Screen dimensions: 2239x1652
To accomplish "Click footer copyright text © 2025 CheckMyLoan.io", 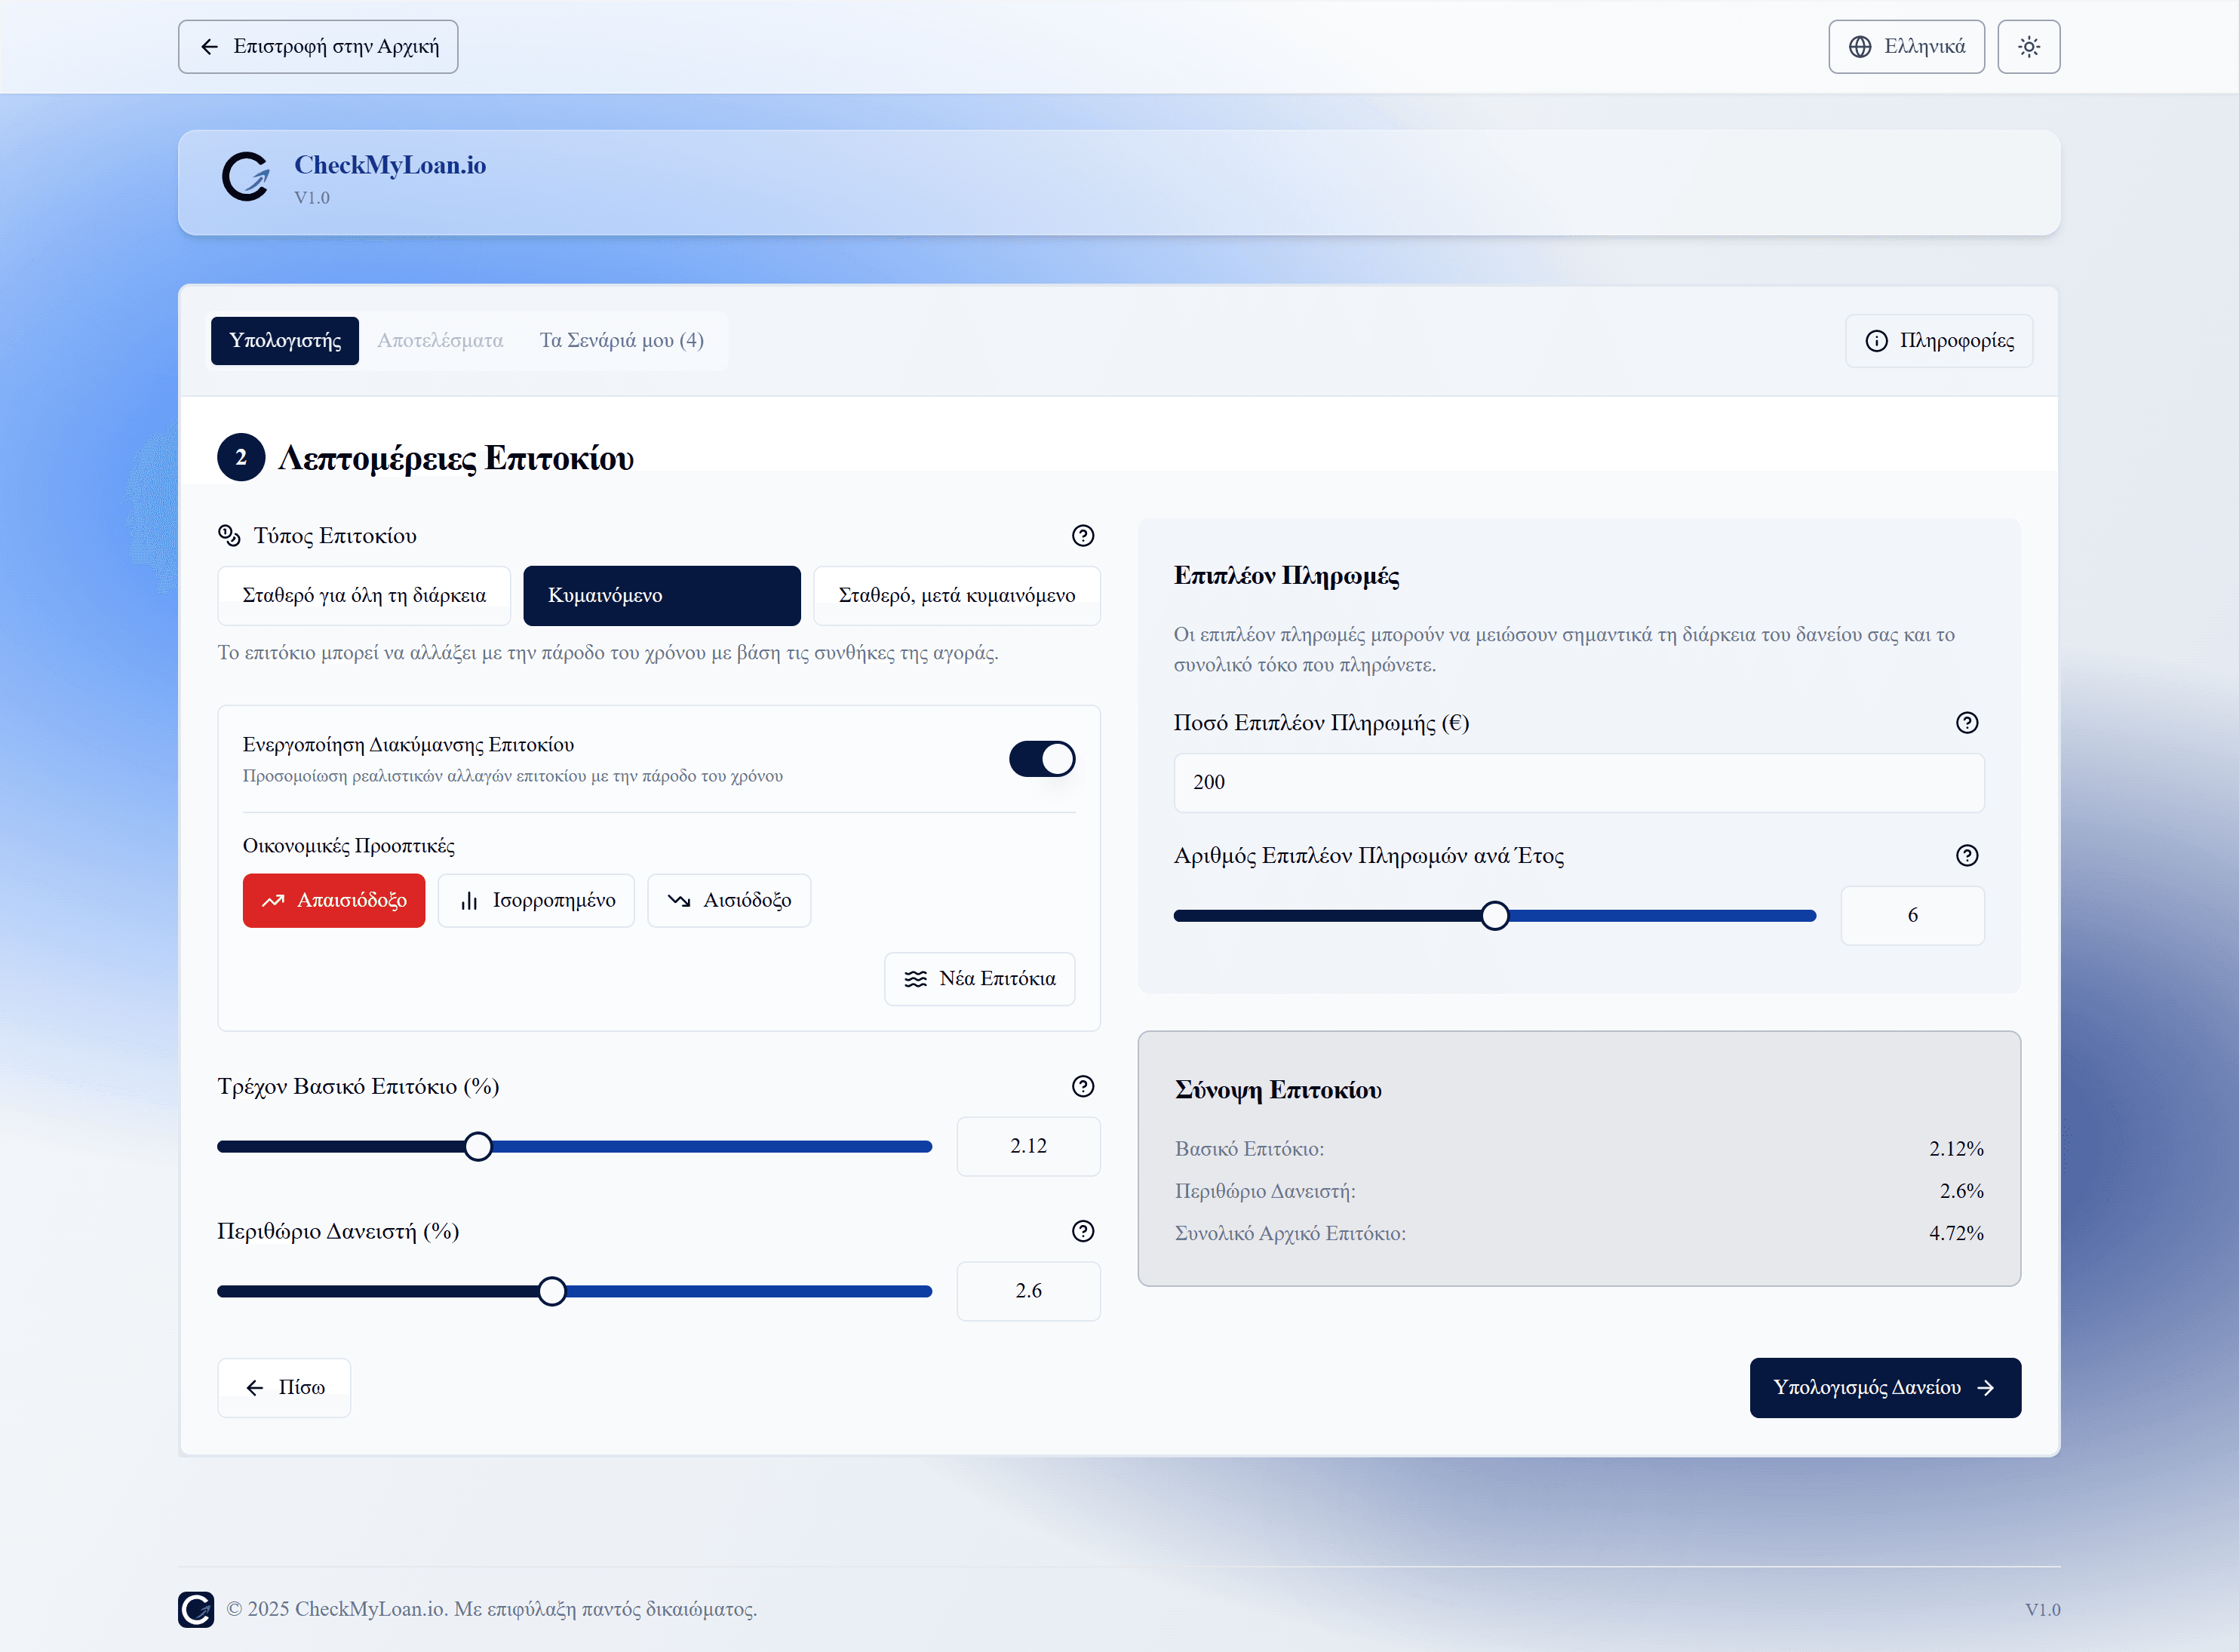I will (491, 1609).
